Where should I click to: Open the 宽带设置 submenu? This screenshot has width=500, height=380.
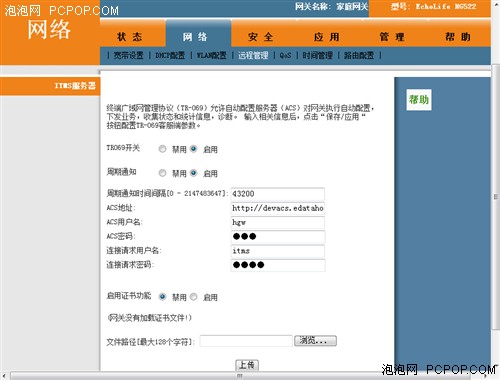(128, 55)
